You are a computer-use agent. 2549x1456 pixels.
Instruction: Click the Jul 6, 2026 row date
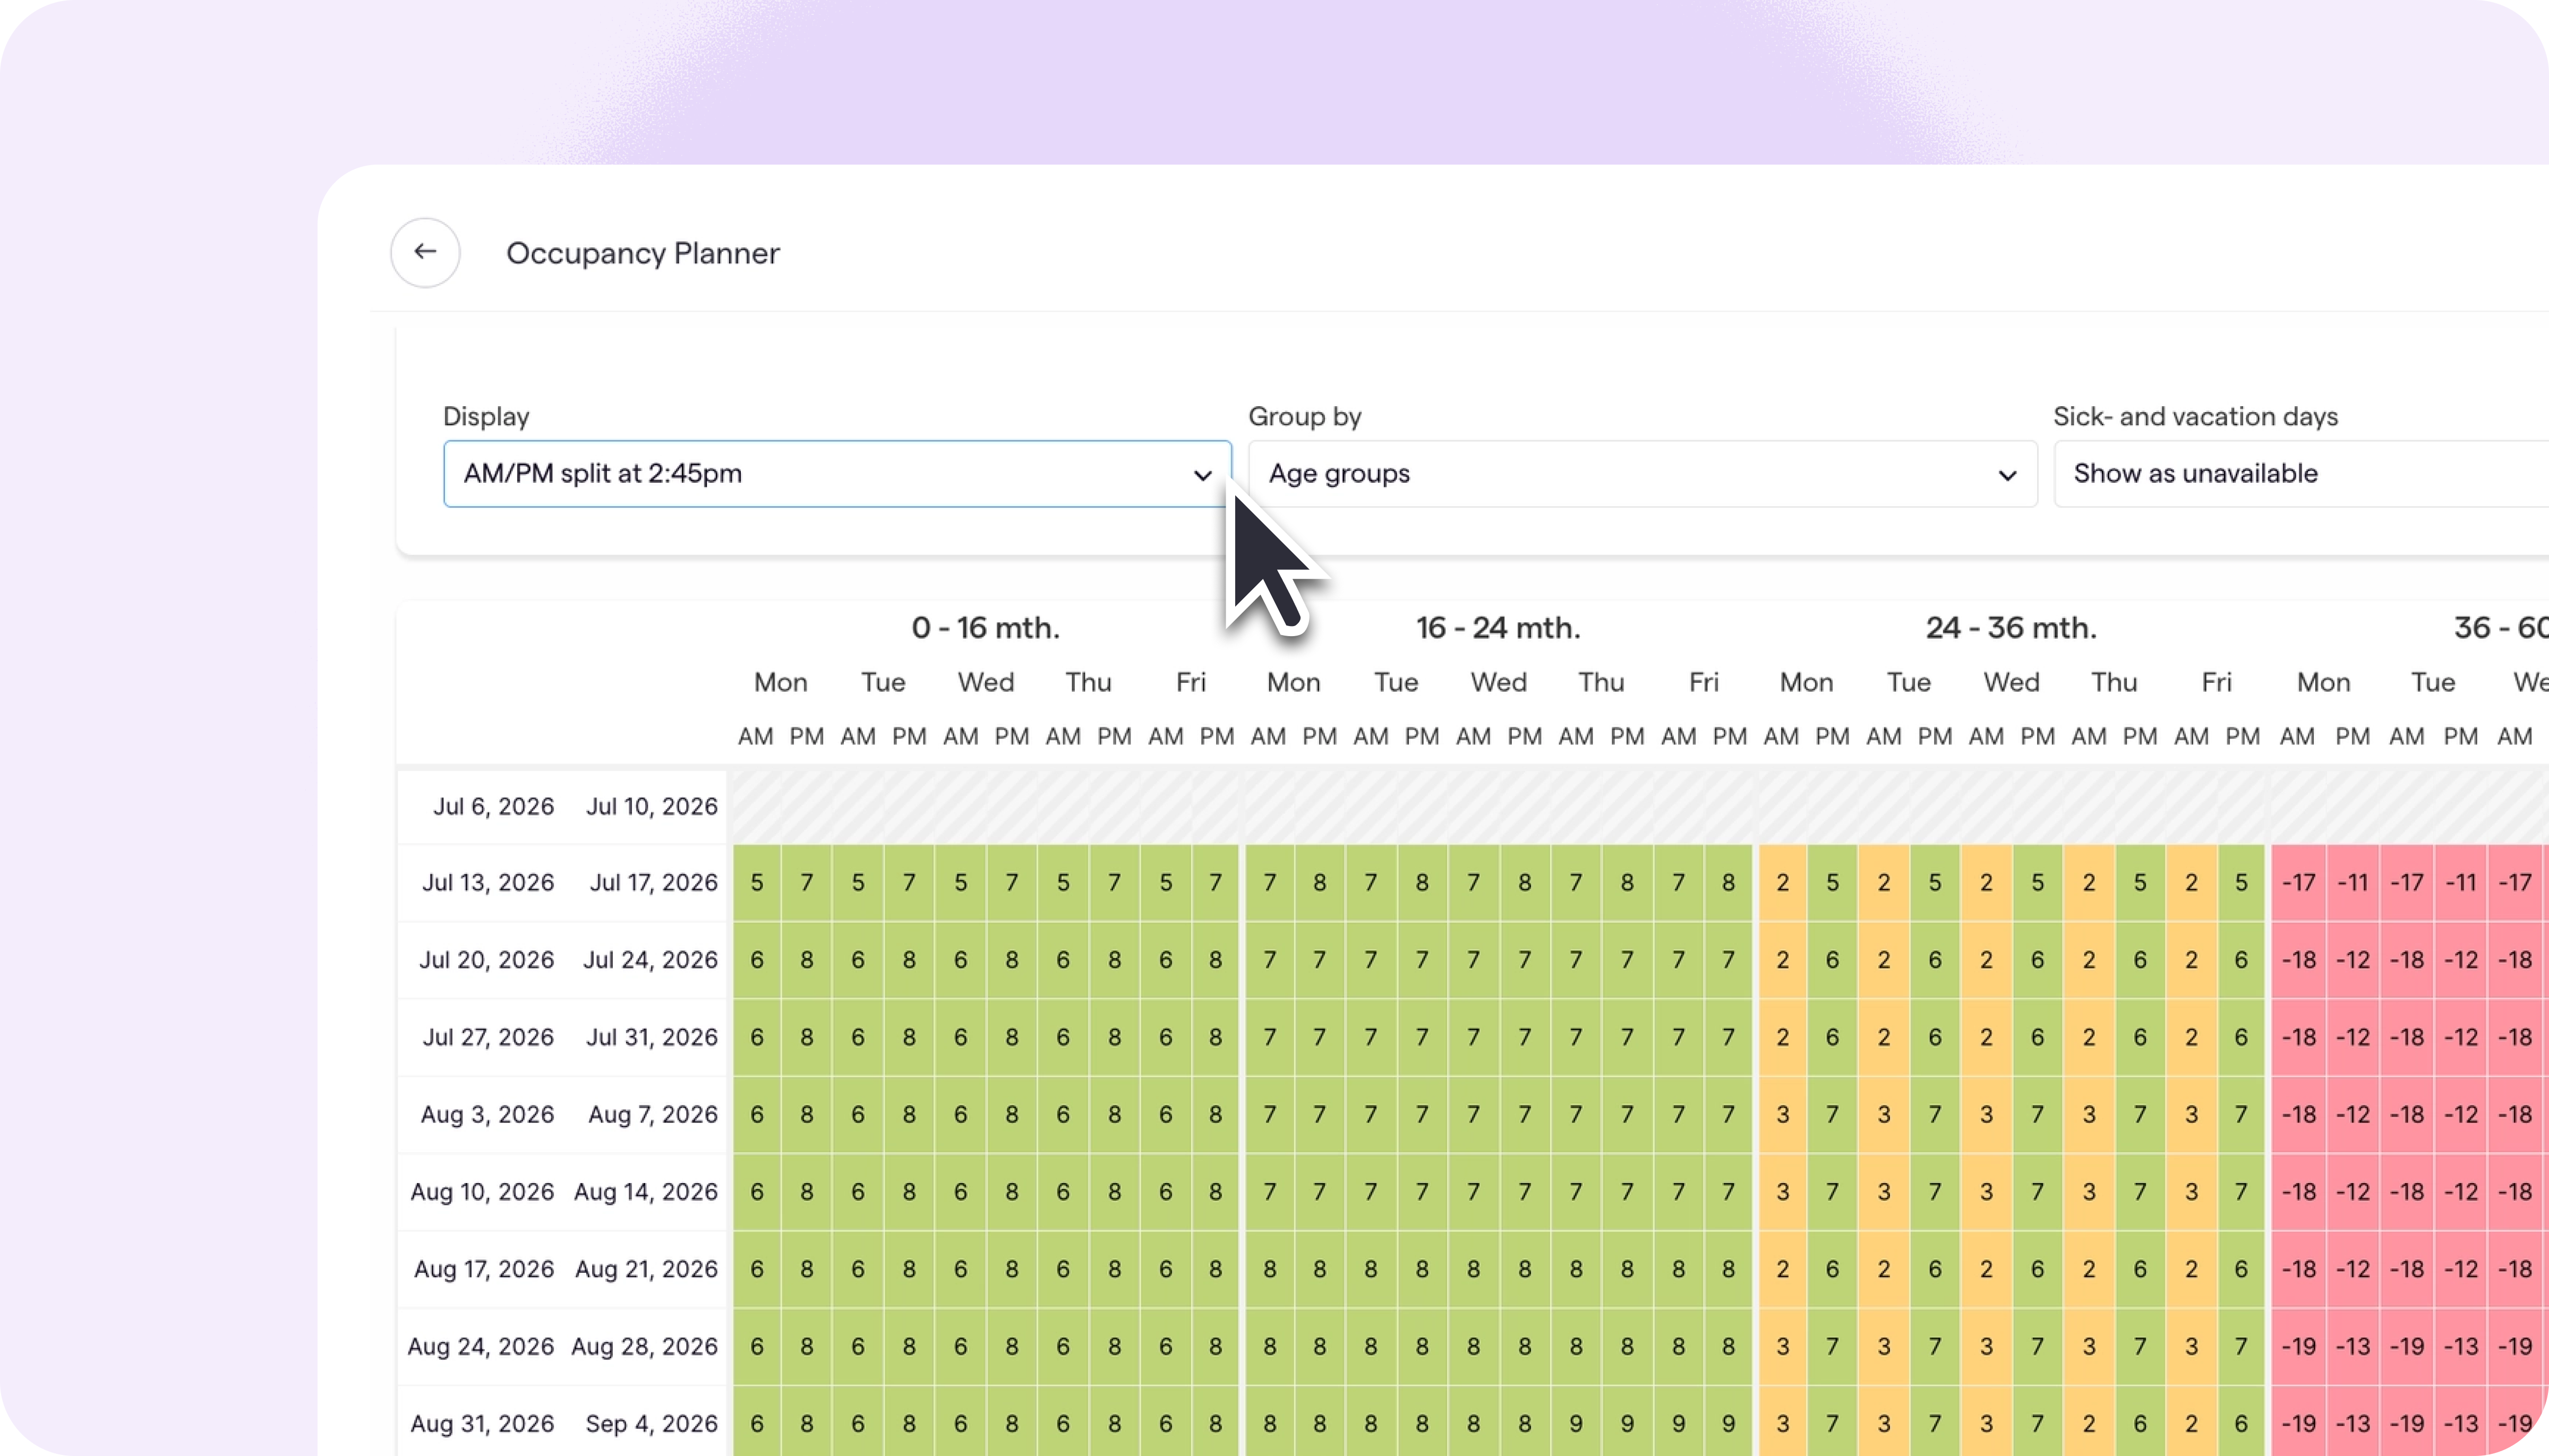tap(493, 806)
